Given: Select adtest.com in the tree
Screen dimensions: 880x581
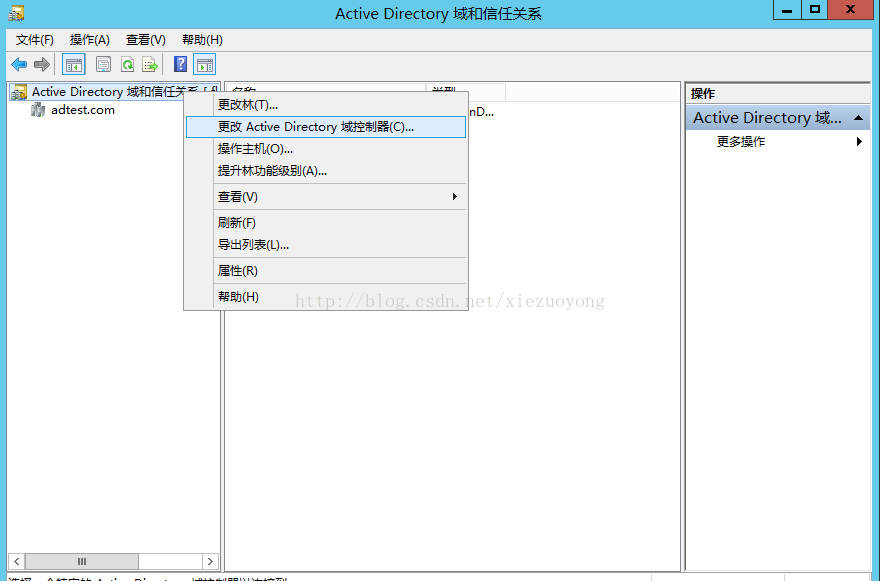Looking at the screenshot, I should (x=83, y=110).
